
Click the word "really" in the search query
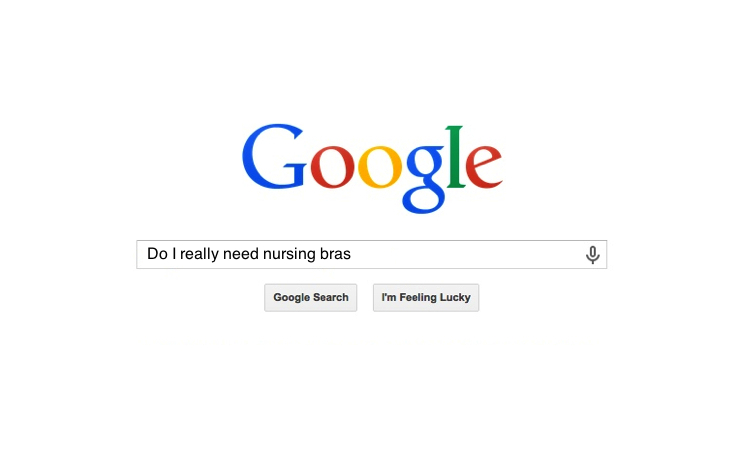point(199,254)
